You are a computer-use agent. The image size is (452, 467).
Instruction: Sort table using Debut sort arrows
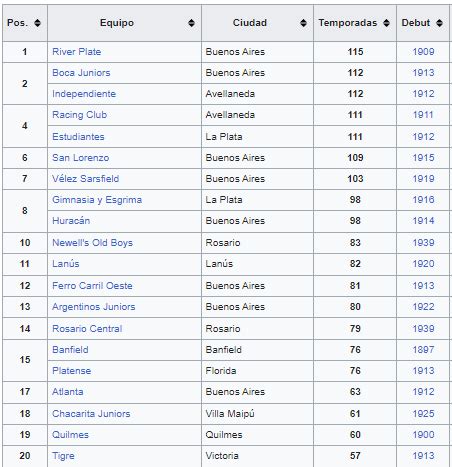[440, 23]
